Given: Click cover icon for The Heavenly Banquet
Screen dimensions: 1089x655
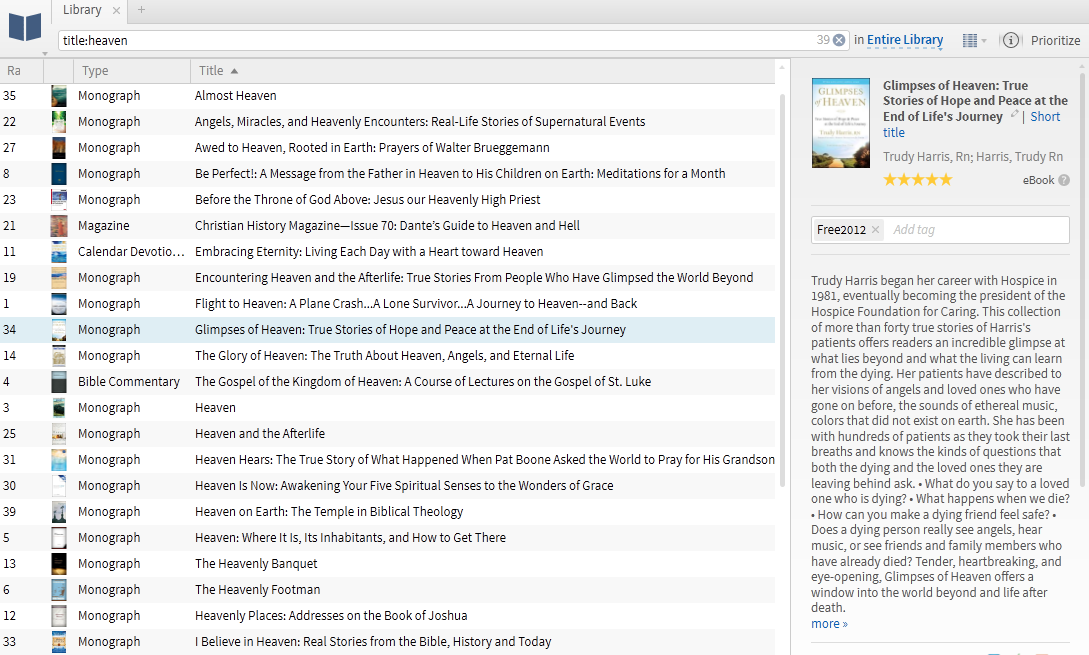Looking at the screenshot, I should pyautogui.click(x=59, y=564).
